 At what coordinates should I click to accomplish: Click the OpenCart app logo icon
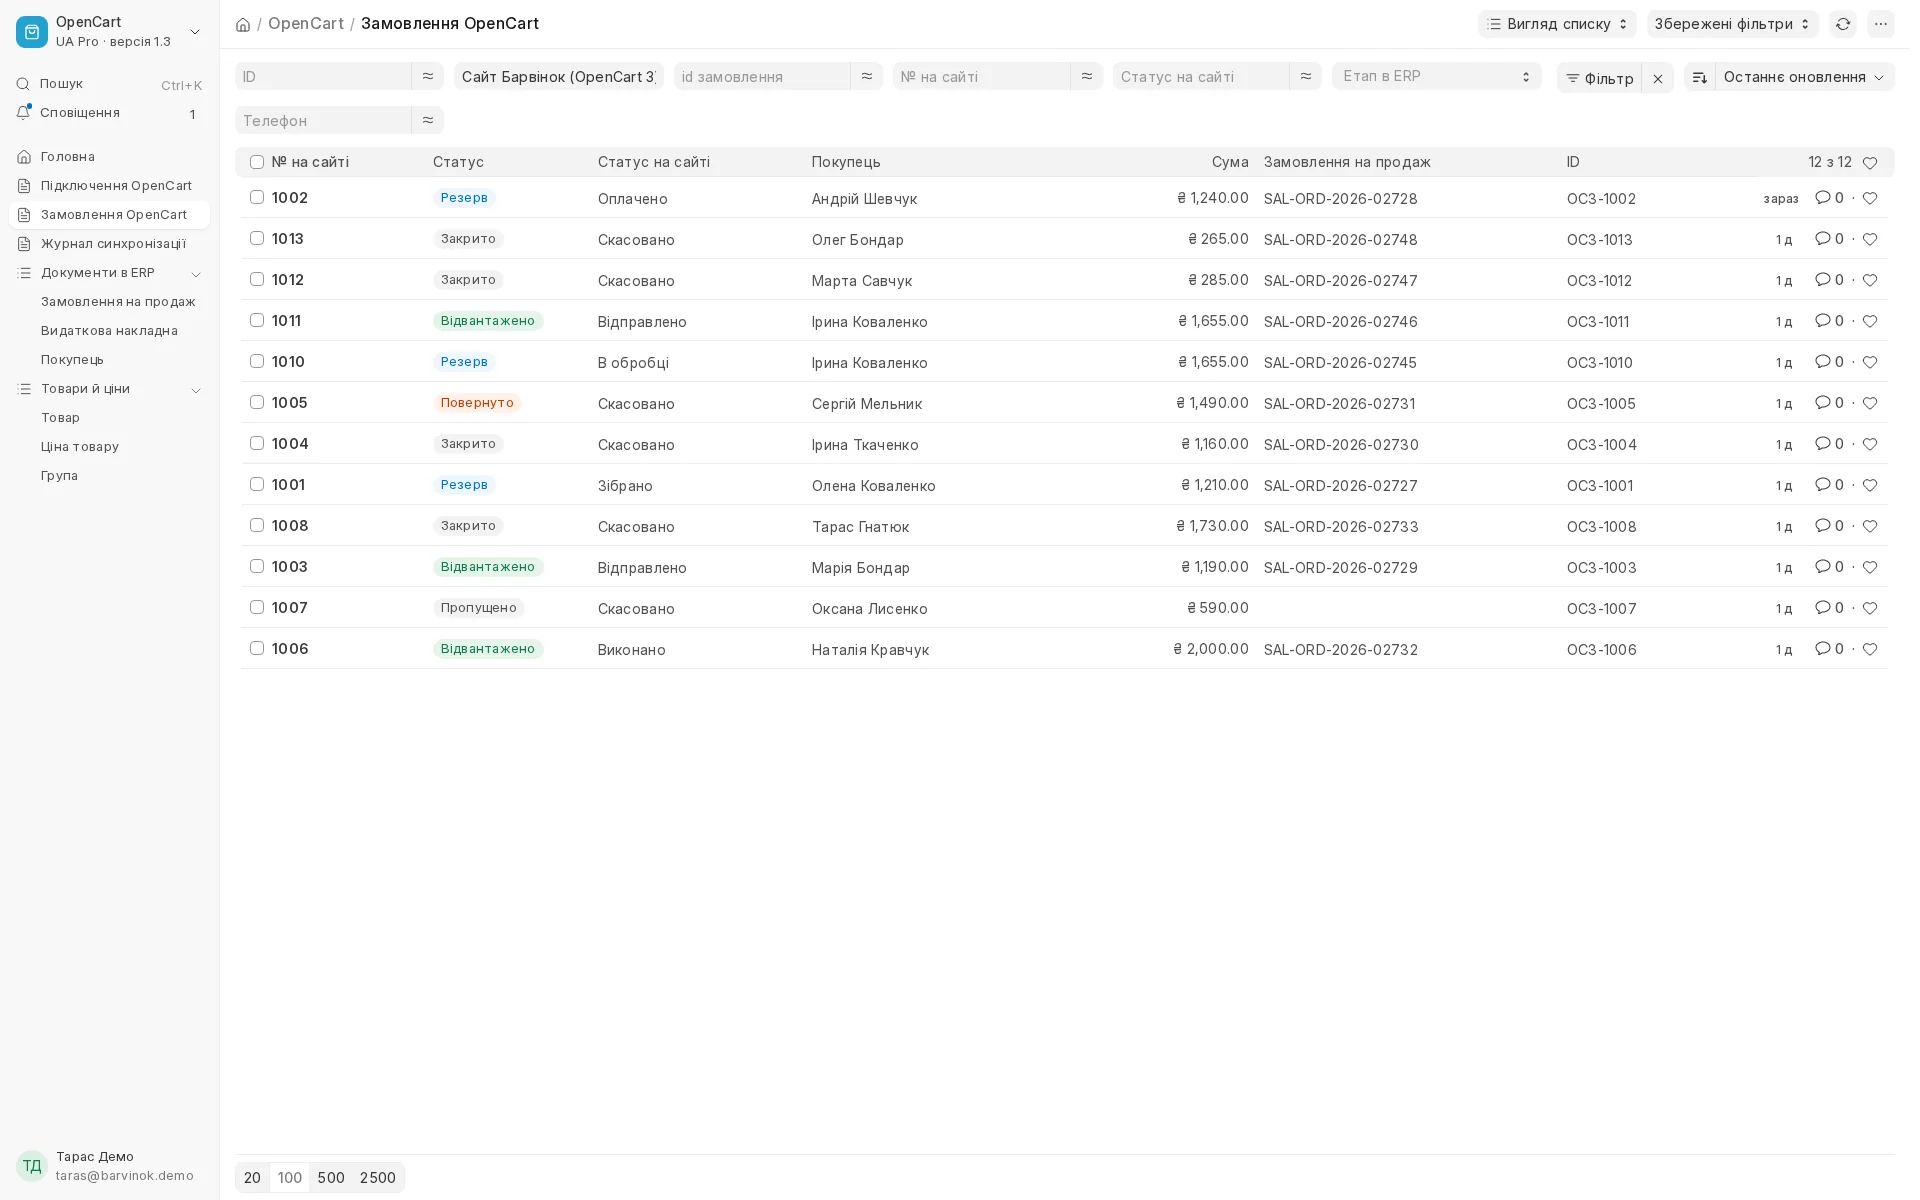(x=32, y=32)
